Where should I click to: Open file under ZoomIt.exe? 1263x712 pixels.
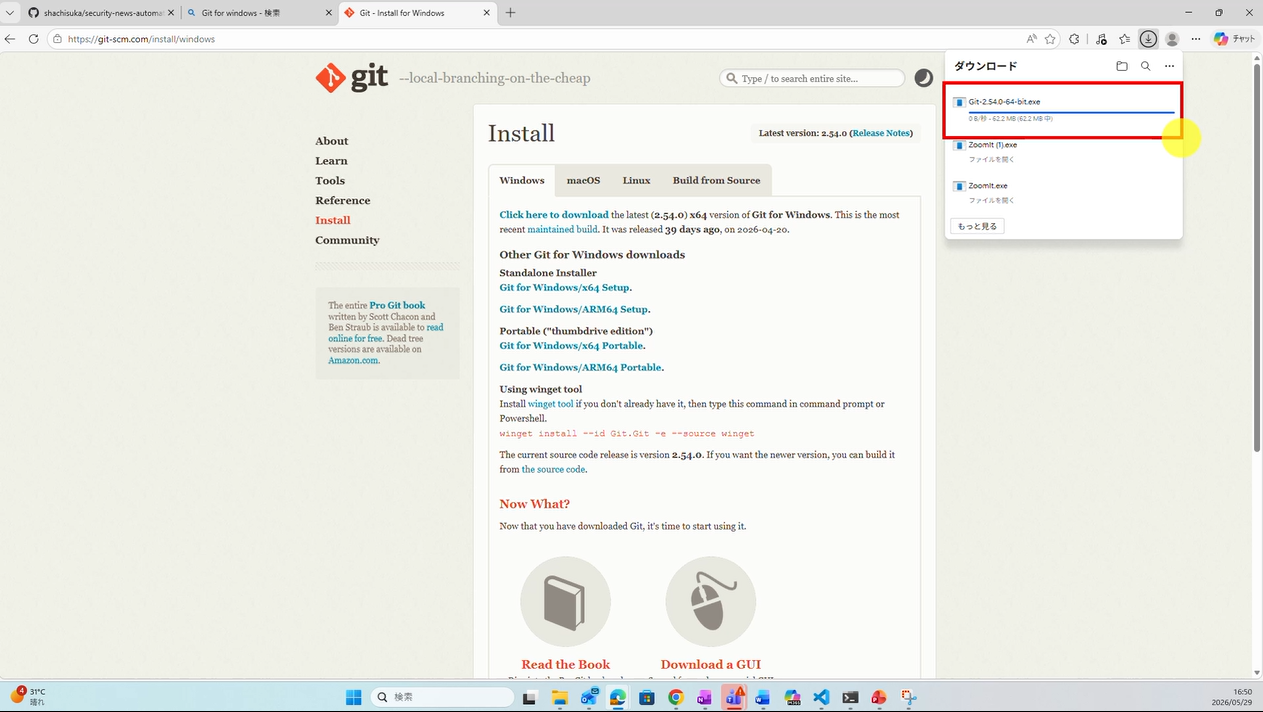tap(991, 200)
